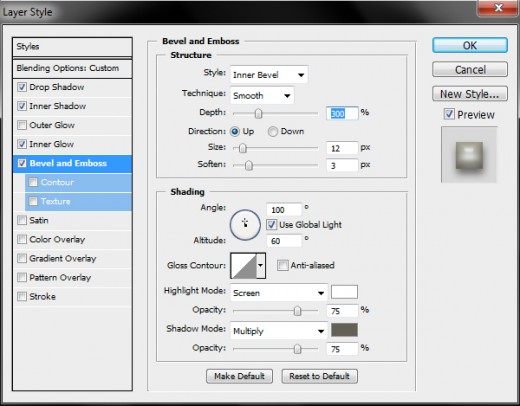Open the Highlight Mode dropdown set to Screen
Image resolution: width=520 pixels, height=406 pixels.
click(x=279, y=293)
